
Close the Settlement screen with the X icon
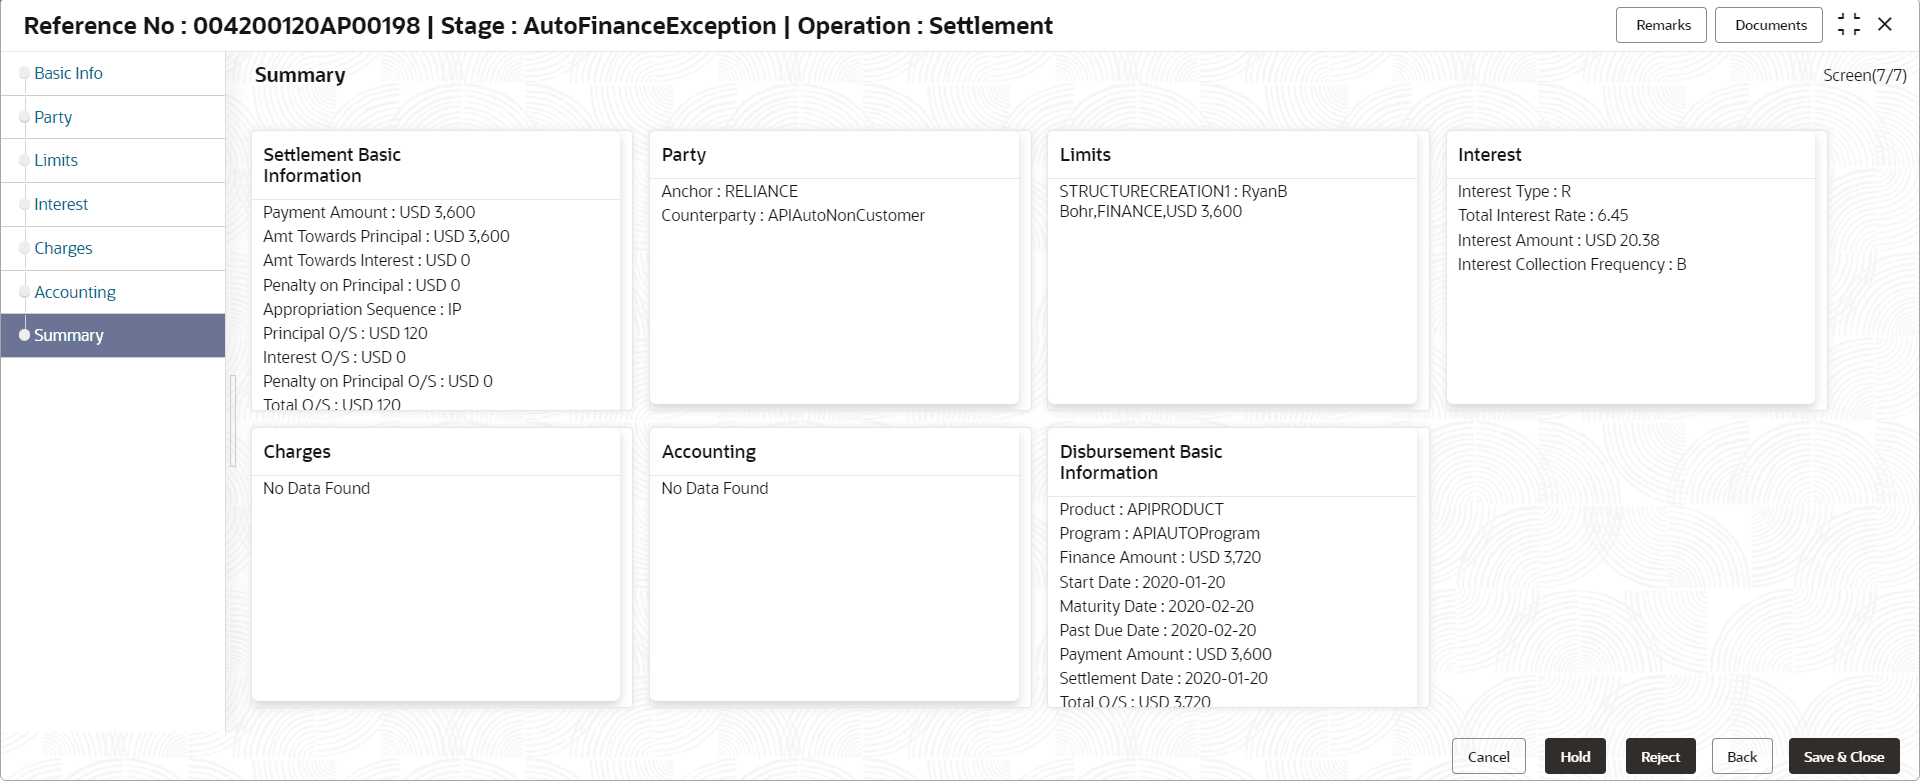point(1885,25)
